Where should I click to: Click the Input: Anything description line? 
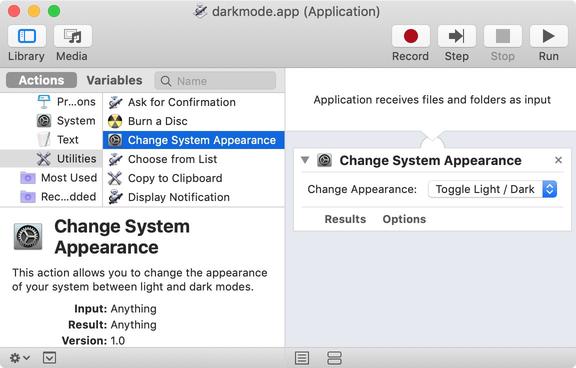click(115, 309)
